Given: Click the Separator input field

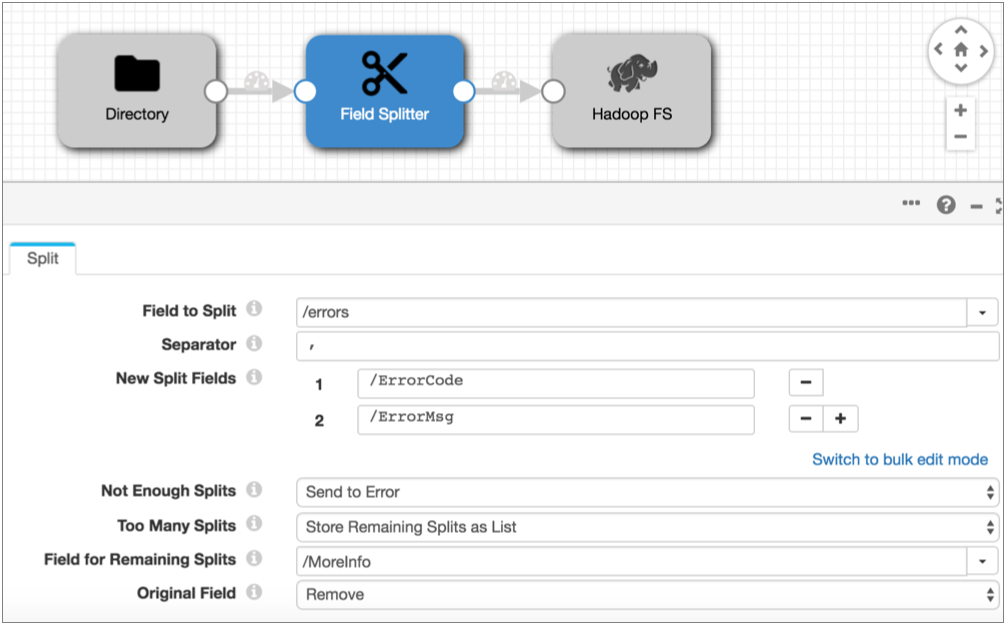Looking at the screenshot, I should coord(646,347).
